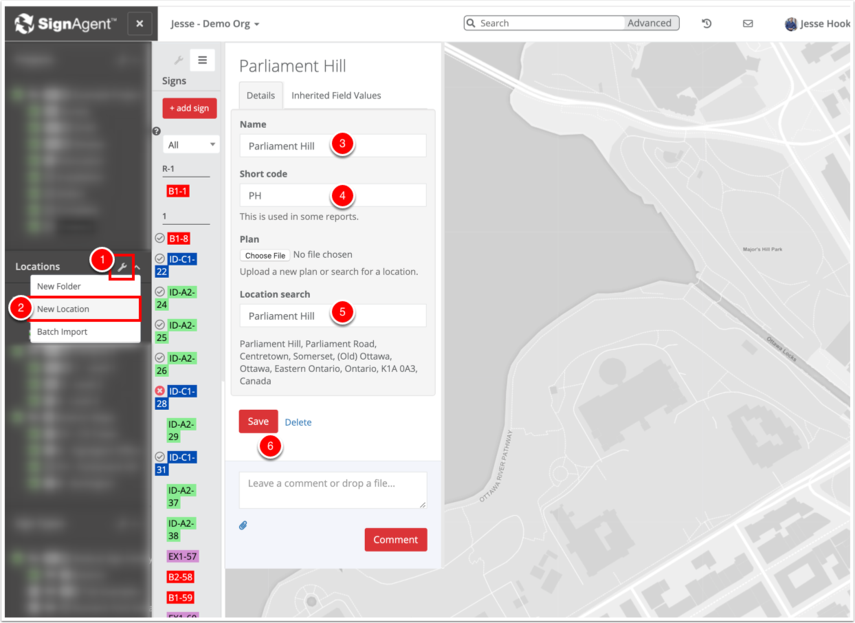Click the Name input field

point(333,146)
